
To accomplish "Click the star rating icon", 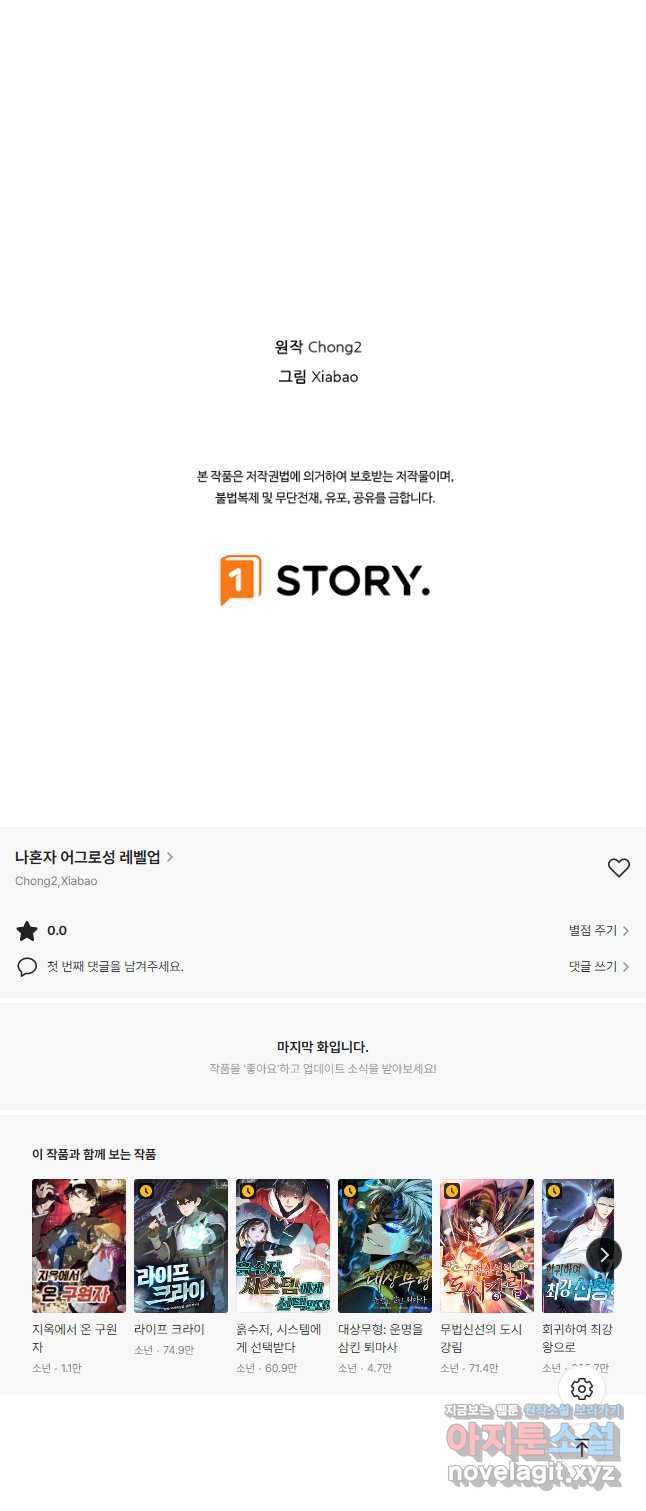I will tap(27, 931).
